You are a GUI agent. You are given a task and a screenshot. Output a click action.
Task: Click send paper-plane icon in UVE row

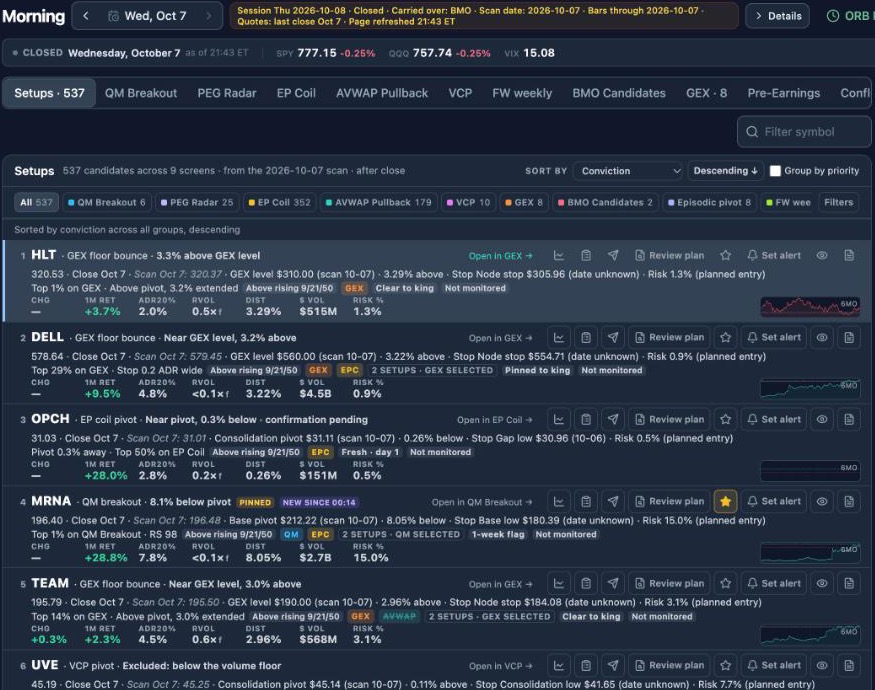click(613, 665)
